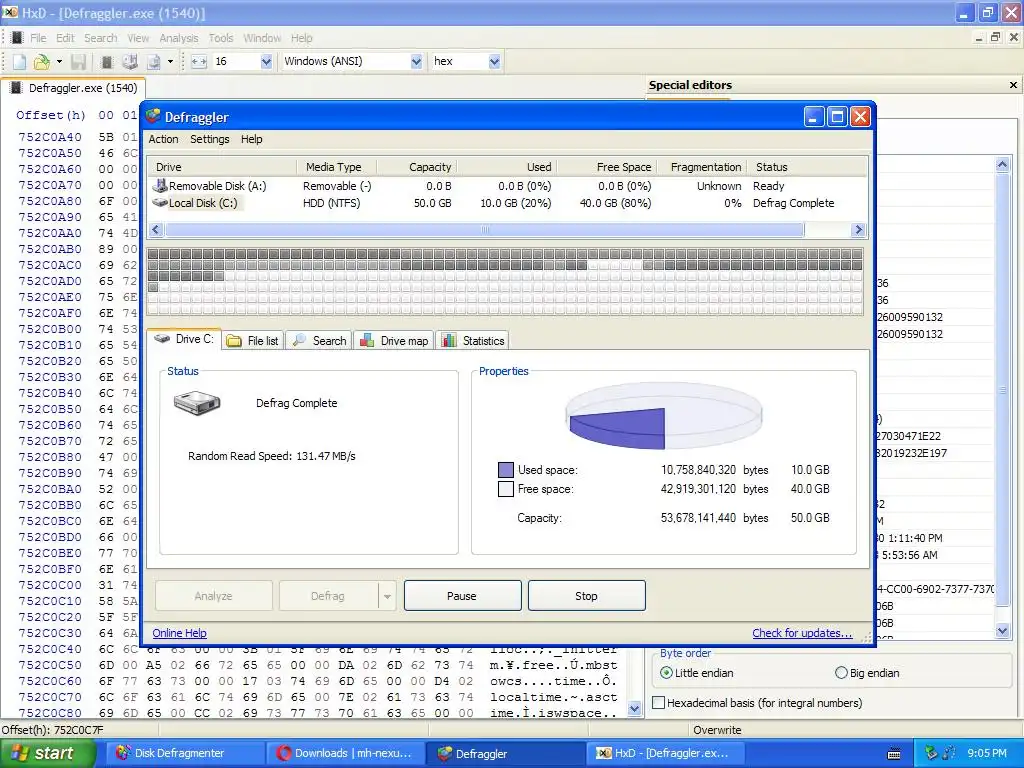Click the HxD document icon left of File menu
The height and width of the screenshot is (768, 1024).
click(x=18, y=38)
